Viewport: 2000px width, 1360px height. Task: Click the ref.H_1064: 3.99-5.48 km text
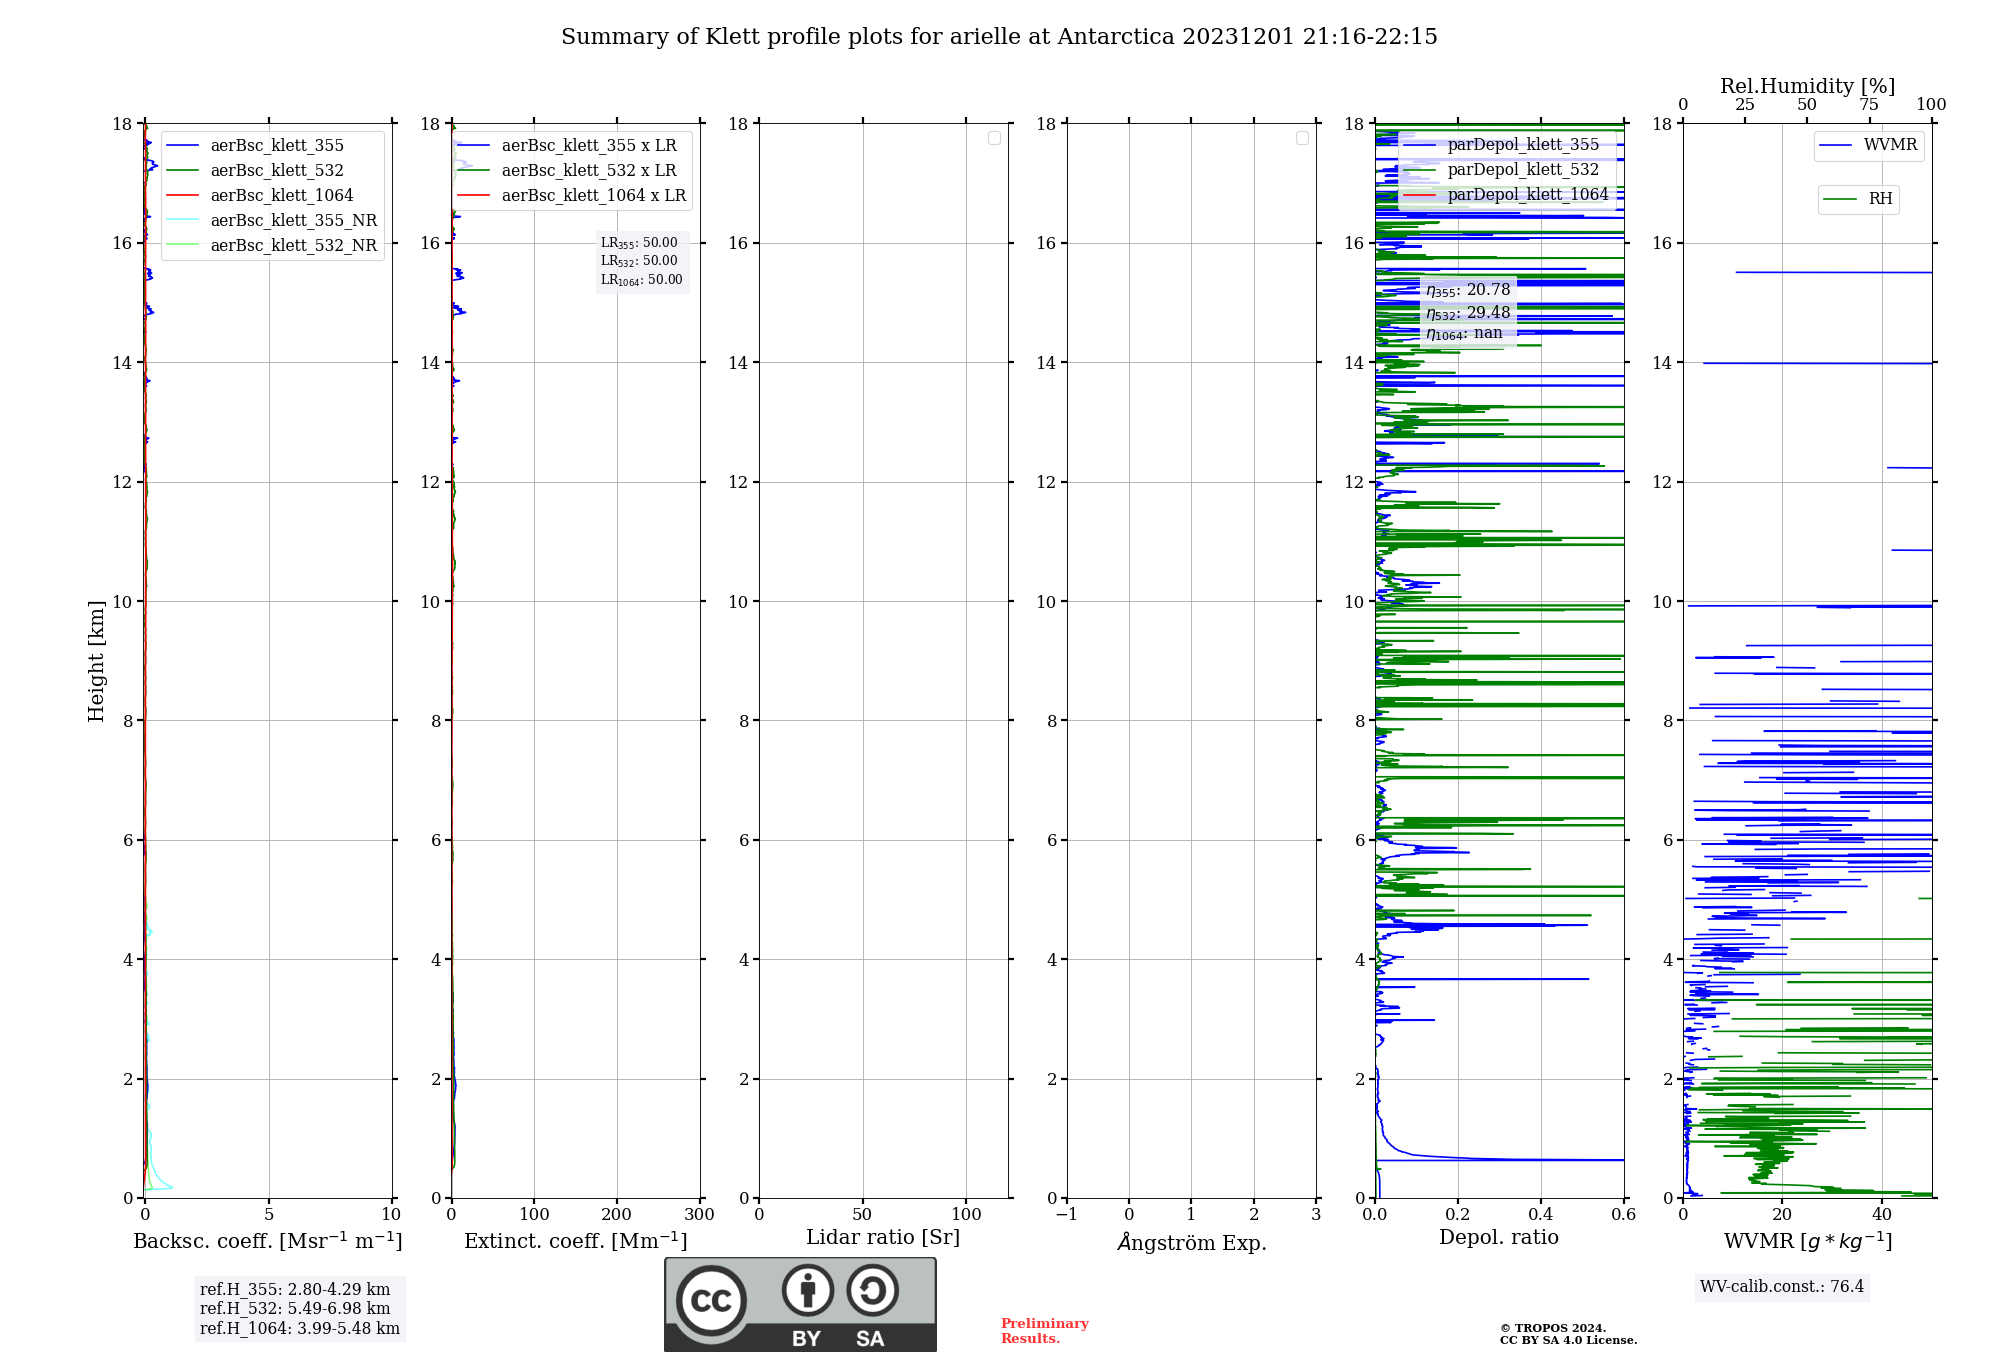300,1329
